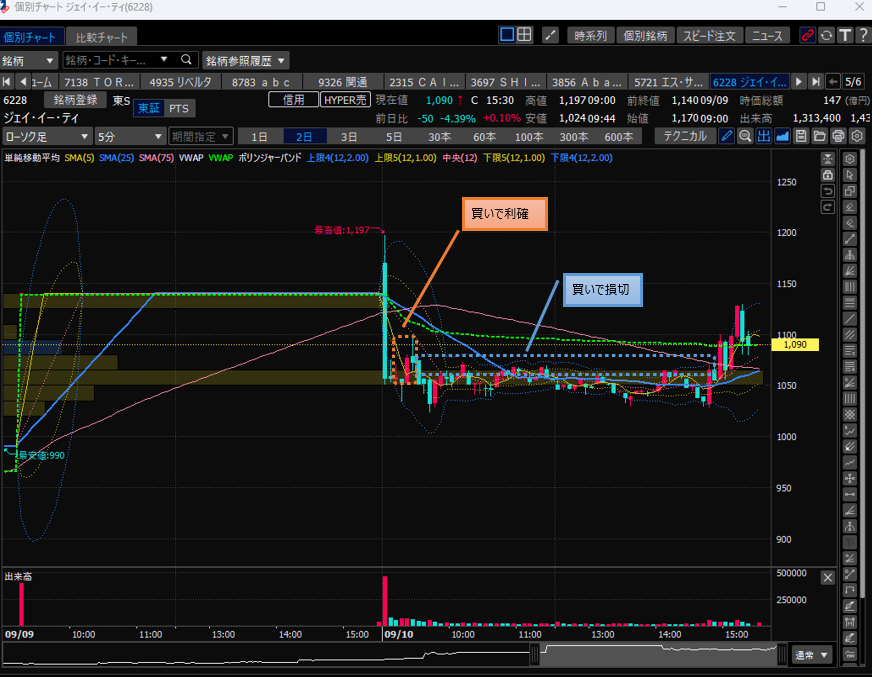Screen dimensions: 872x677
Task: Click the 銘柄登録 button
Action: pyautogui.click(x=76, y=100)
